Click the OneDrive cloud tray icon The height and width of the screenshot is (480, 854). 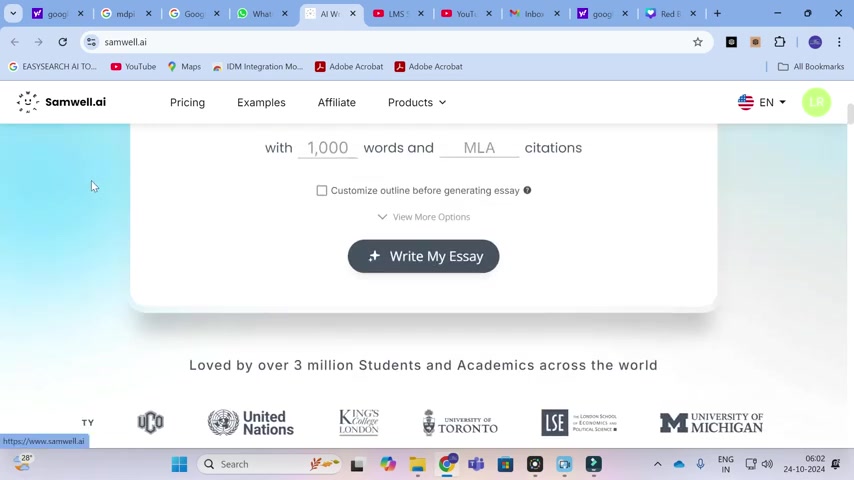(679, 464)
